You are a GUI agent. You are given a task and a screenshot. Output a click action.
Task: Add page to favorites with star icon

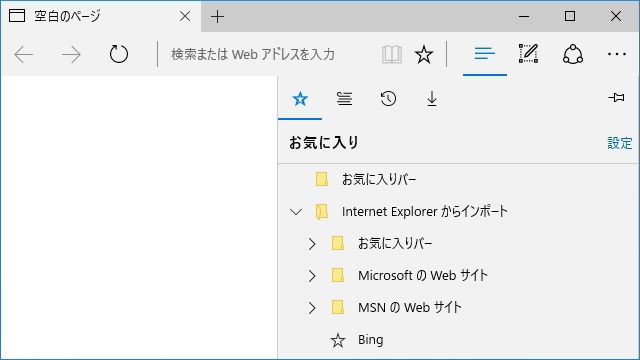click(424, 54)
